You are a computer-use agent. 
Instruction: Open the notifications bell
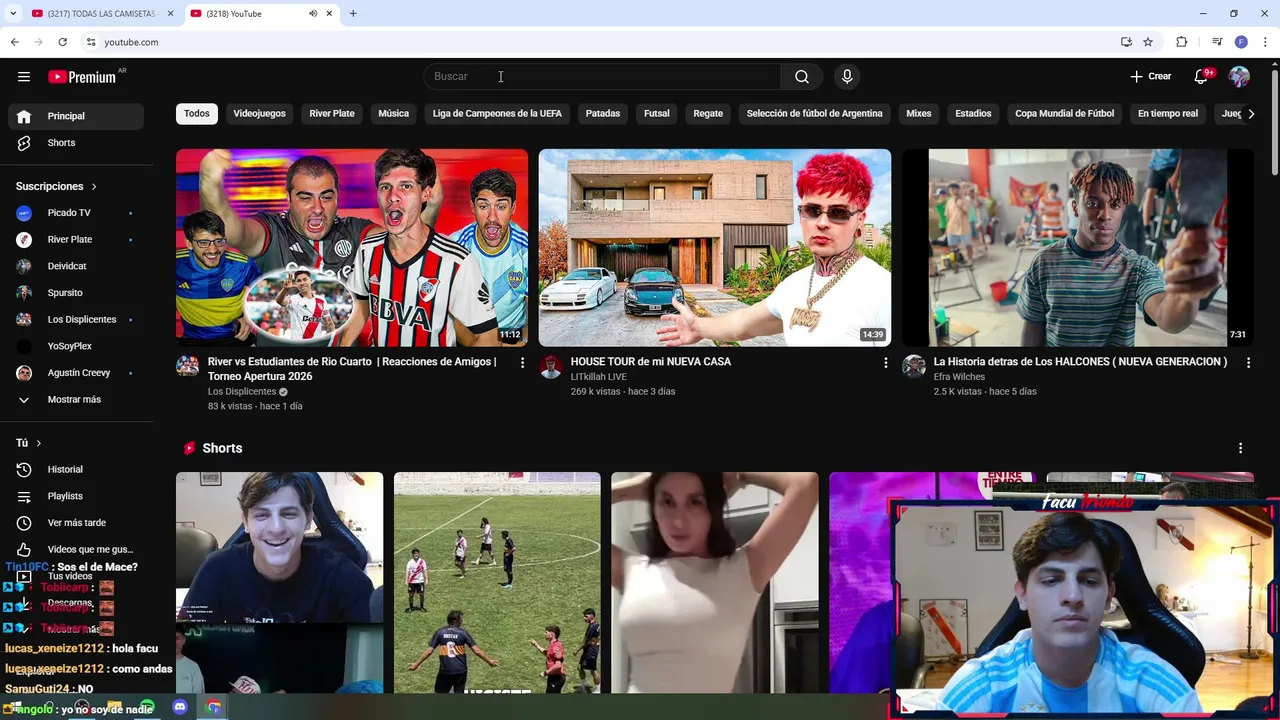[1202, 77]
